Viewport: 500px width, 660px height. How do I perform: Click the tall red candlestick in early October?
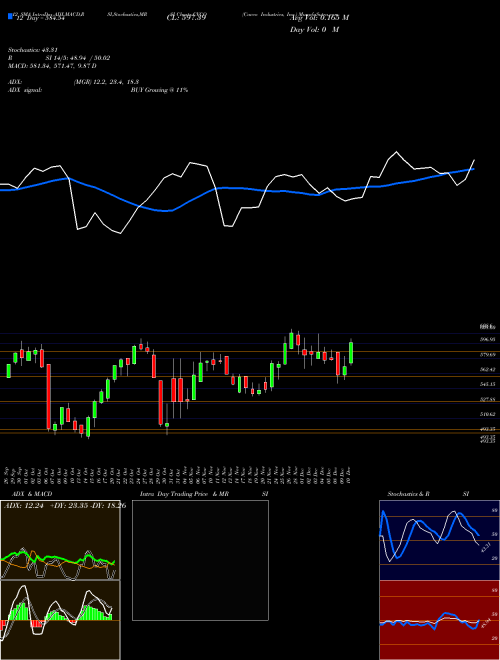(48, 397)
